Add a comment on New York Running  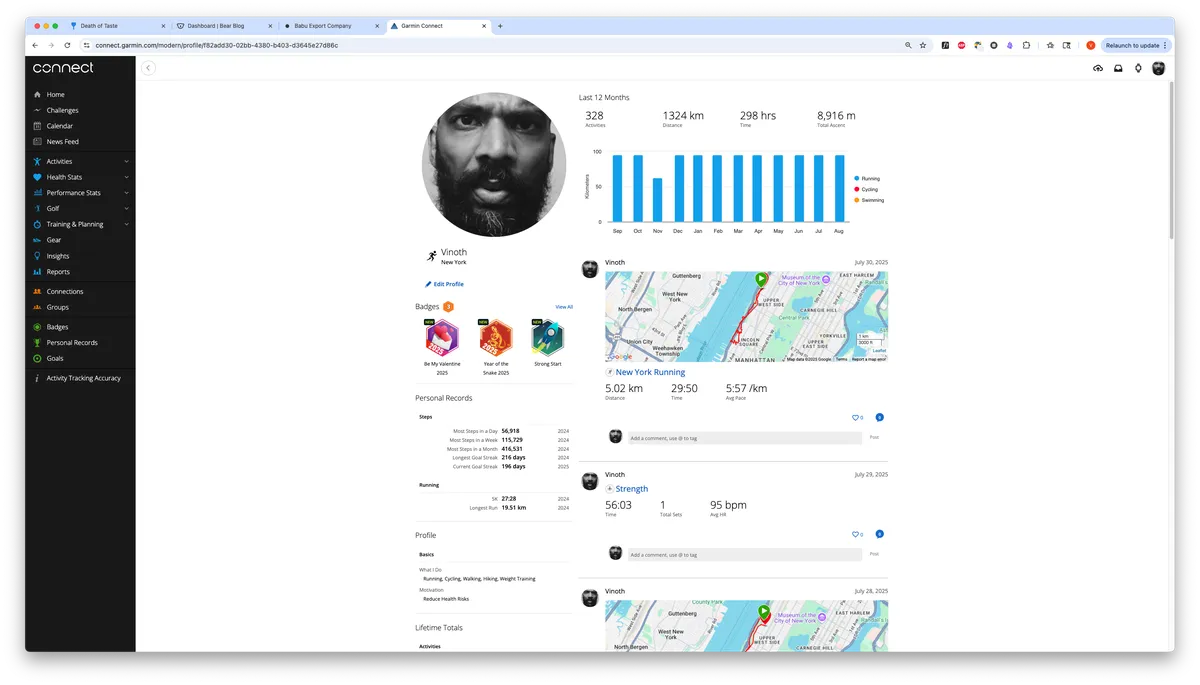(x=744, y=438)
